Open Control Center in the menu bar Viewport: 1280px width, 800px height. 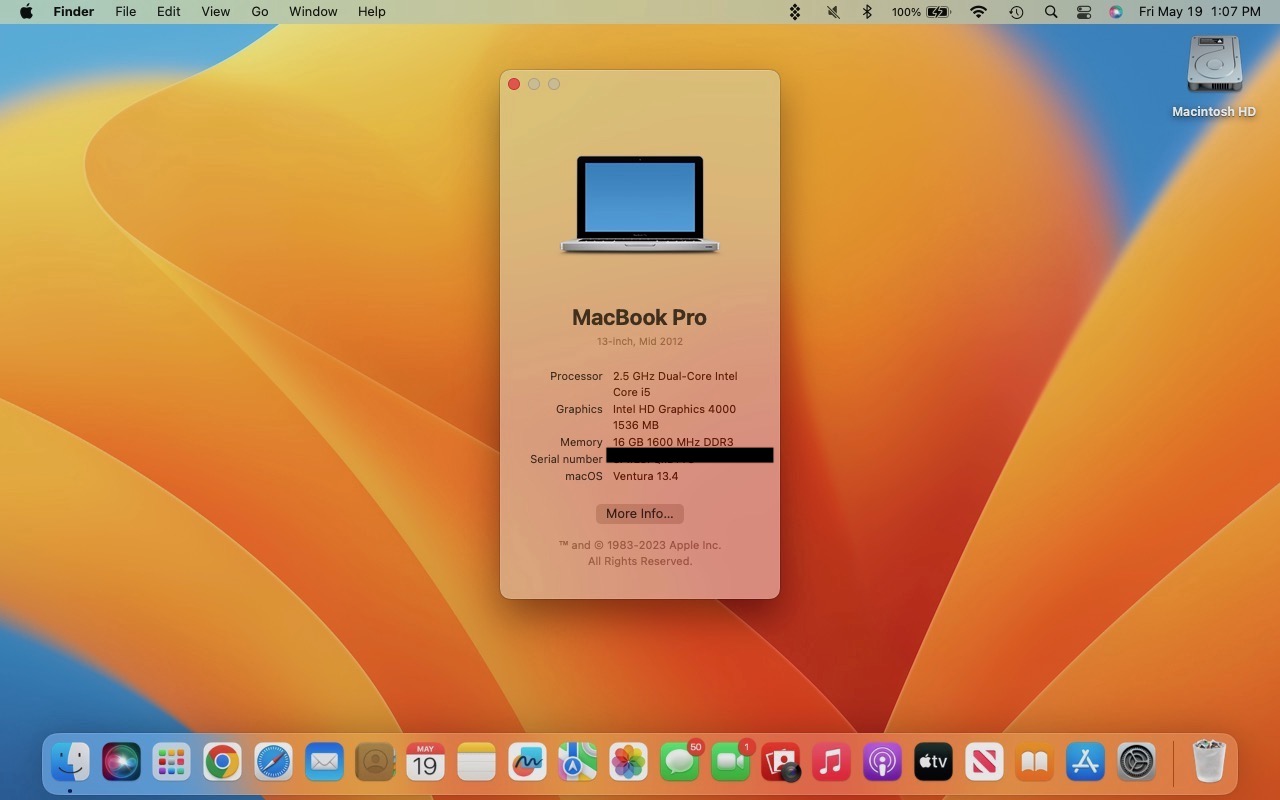click(x=1084, y=12)
